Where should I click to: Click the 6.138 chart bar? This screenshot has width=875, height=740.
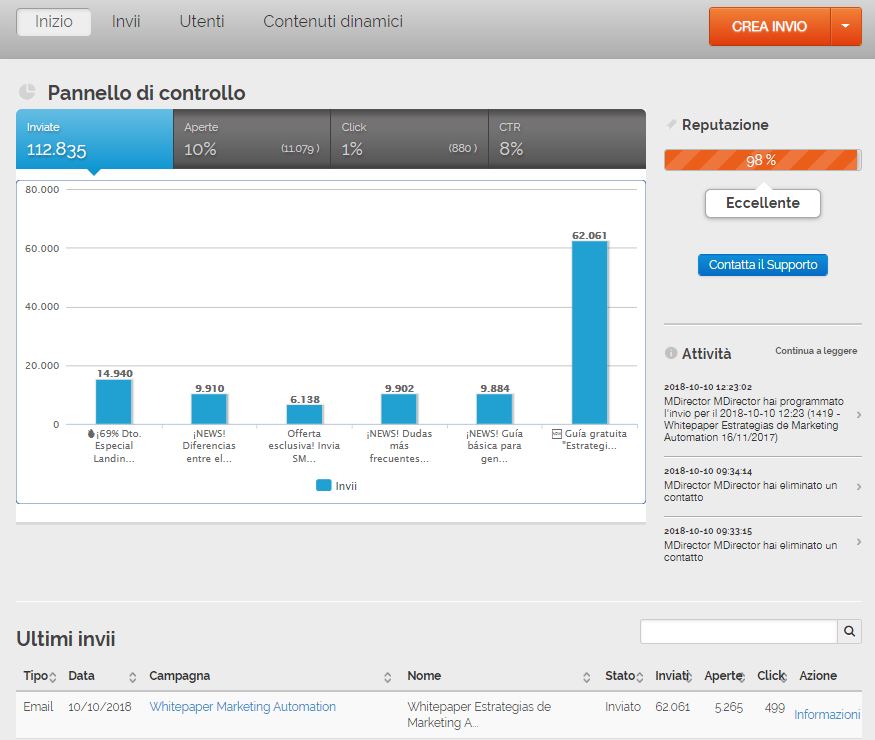click(x=304, y=415)
